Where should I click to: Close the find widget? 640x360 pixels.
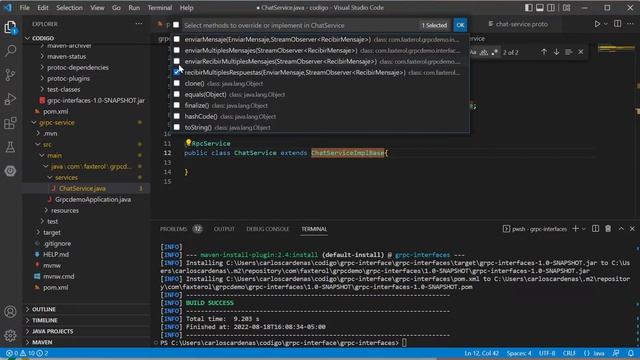(581, 52)
